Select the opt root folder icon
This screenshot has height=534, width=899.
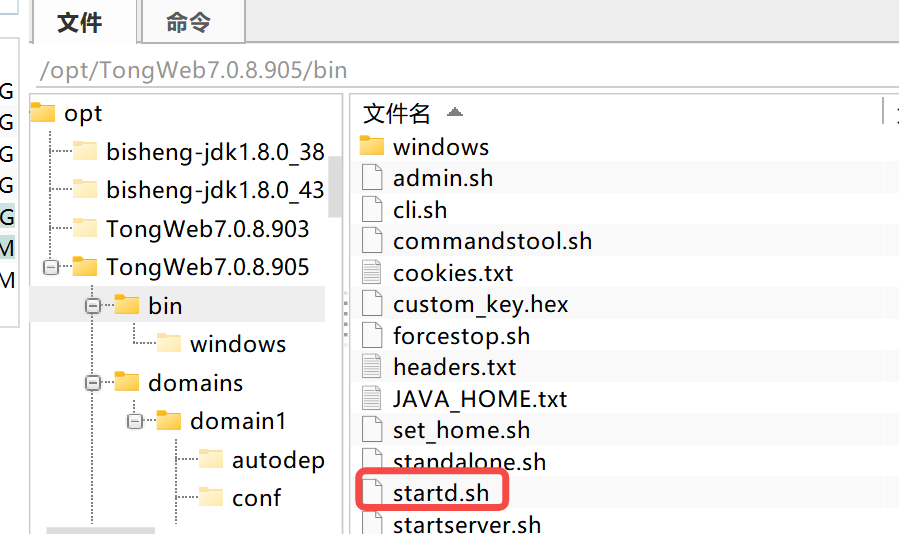pyautogui.click(x=43, y=112)
